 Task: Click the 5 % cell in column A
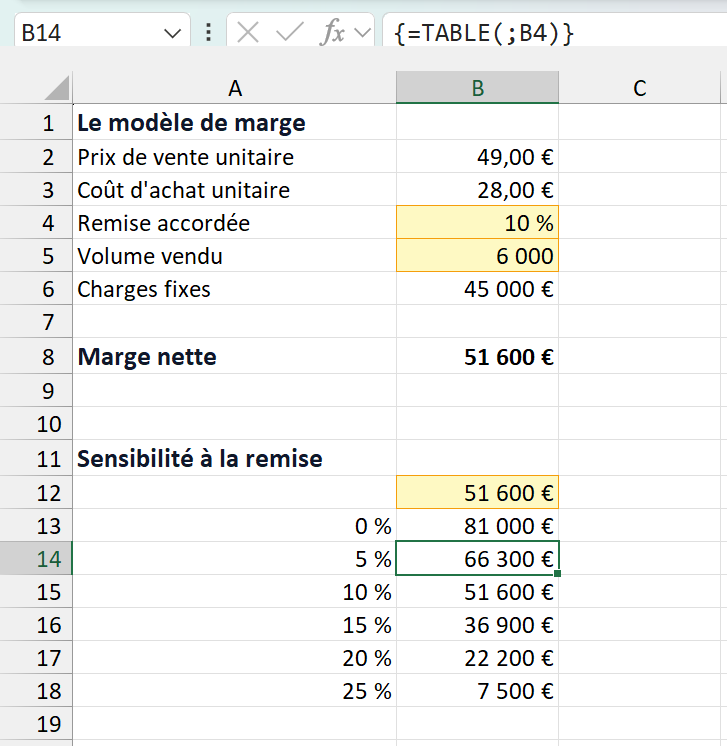(x=235, y=559)
